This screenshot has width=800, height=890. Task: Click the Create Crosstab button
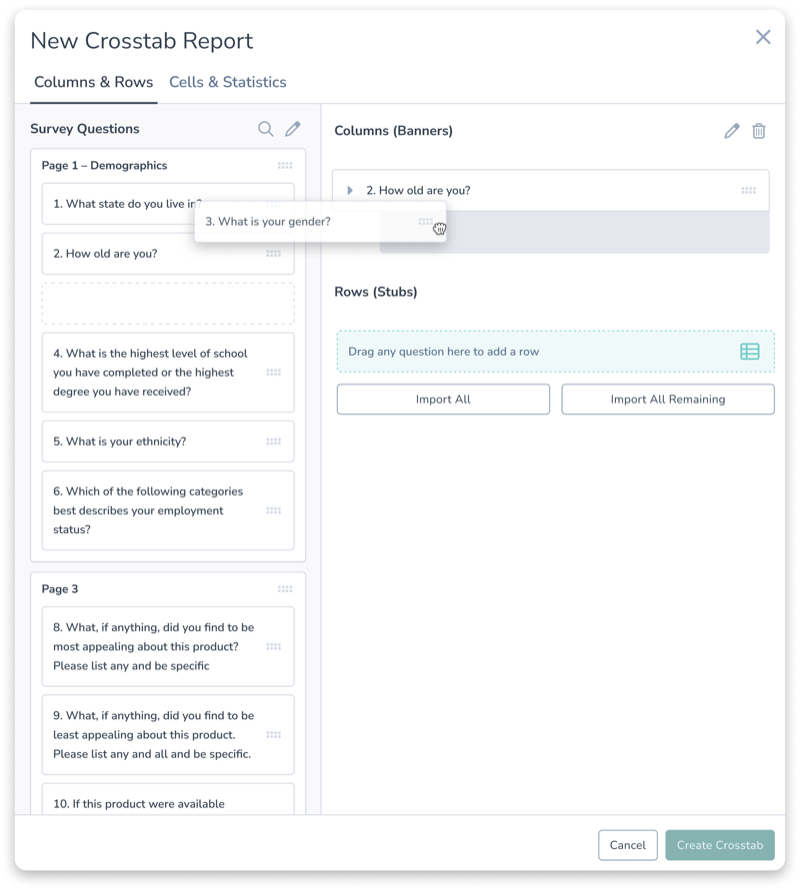720,845
